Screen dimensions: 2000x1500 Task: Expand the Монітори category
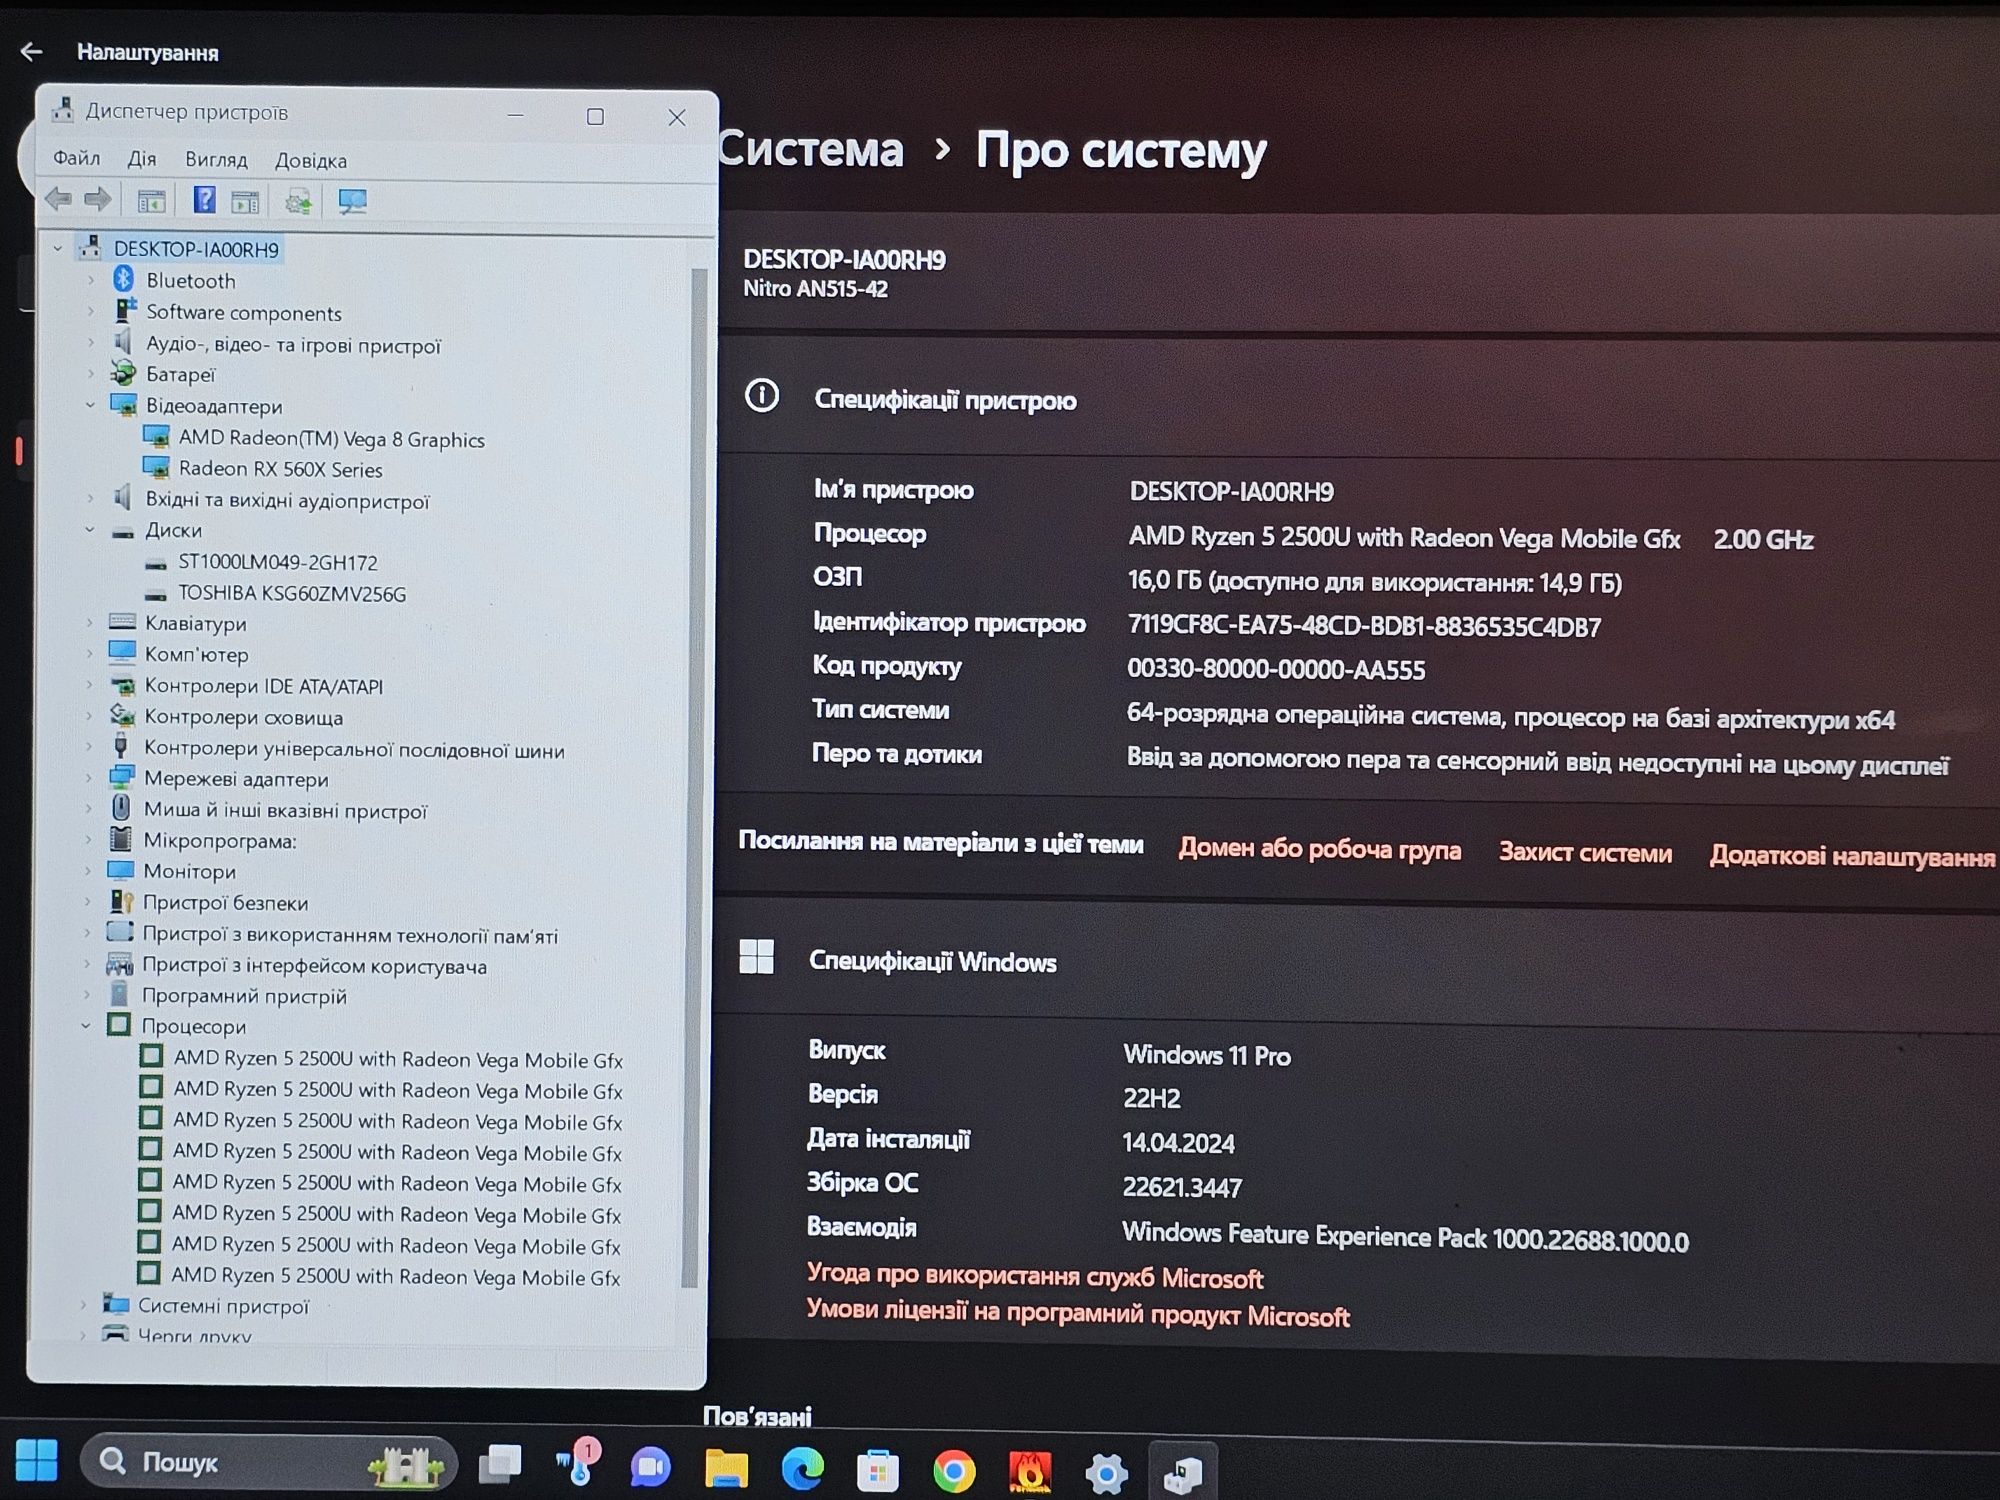point(88,870)
